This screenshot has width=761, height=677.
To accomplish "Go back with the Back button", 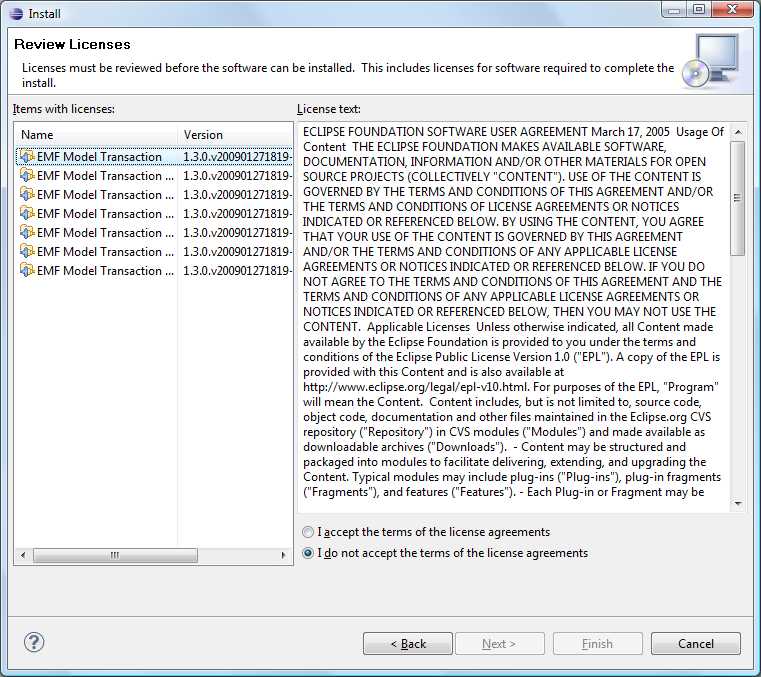I will 408,644.
